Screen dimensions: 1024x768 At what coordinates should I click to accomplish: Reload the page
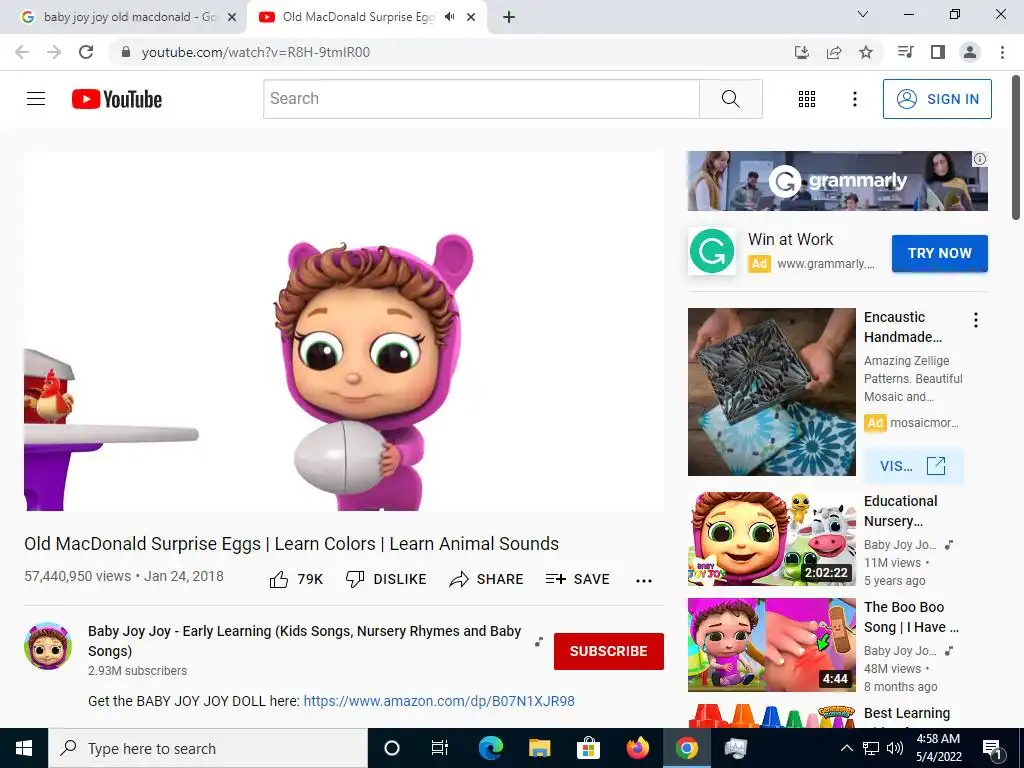tap(86, 52)
